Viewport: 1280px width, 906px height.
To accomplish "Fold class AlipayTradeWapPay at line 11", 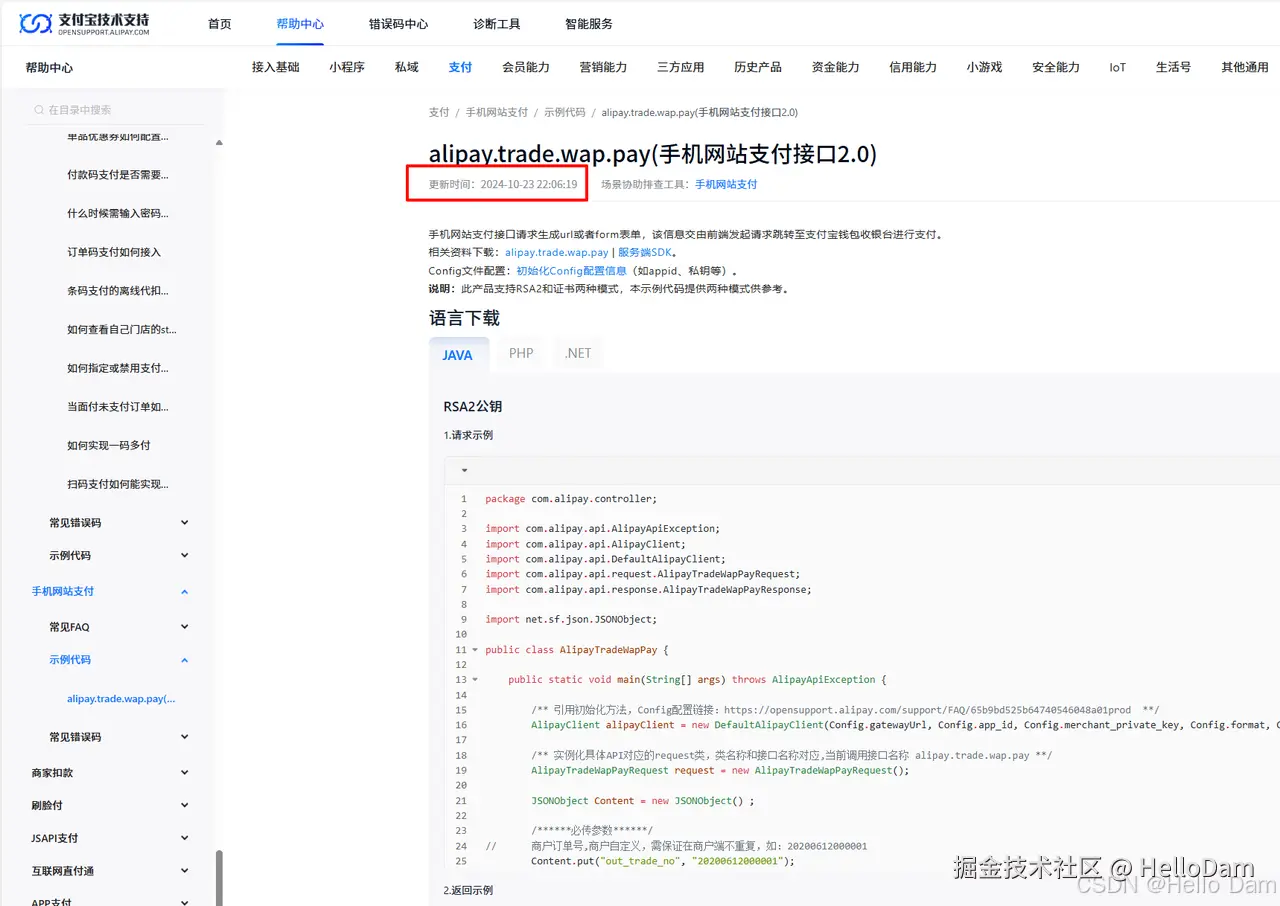I will click(x=475, y=650).
